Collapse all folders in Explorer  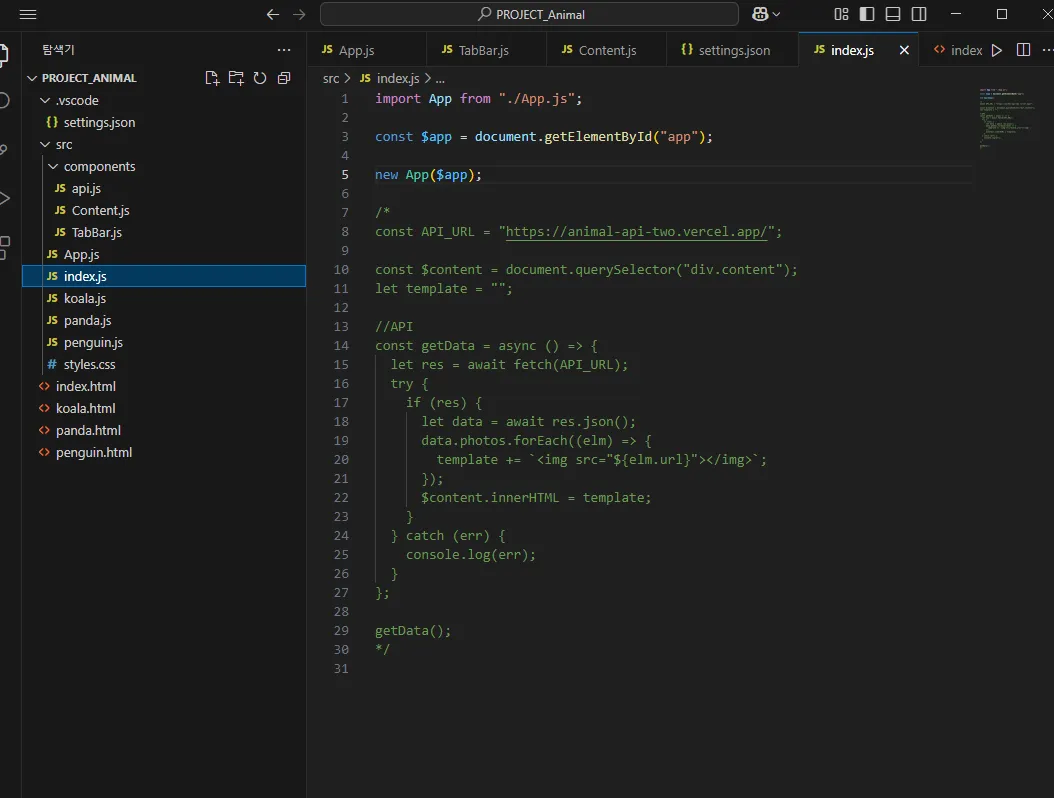pyautogui.click(x=284, y=78)
